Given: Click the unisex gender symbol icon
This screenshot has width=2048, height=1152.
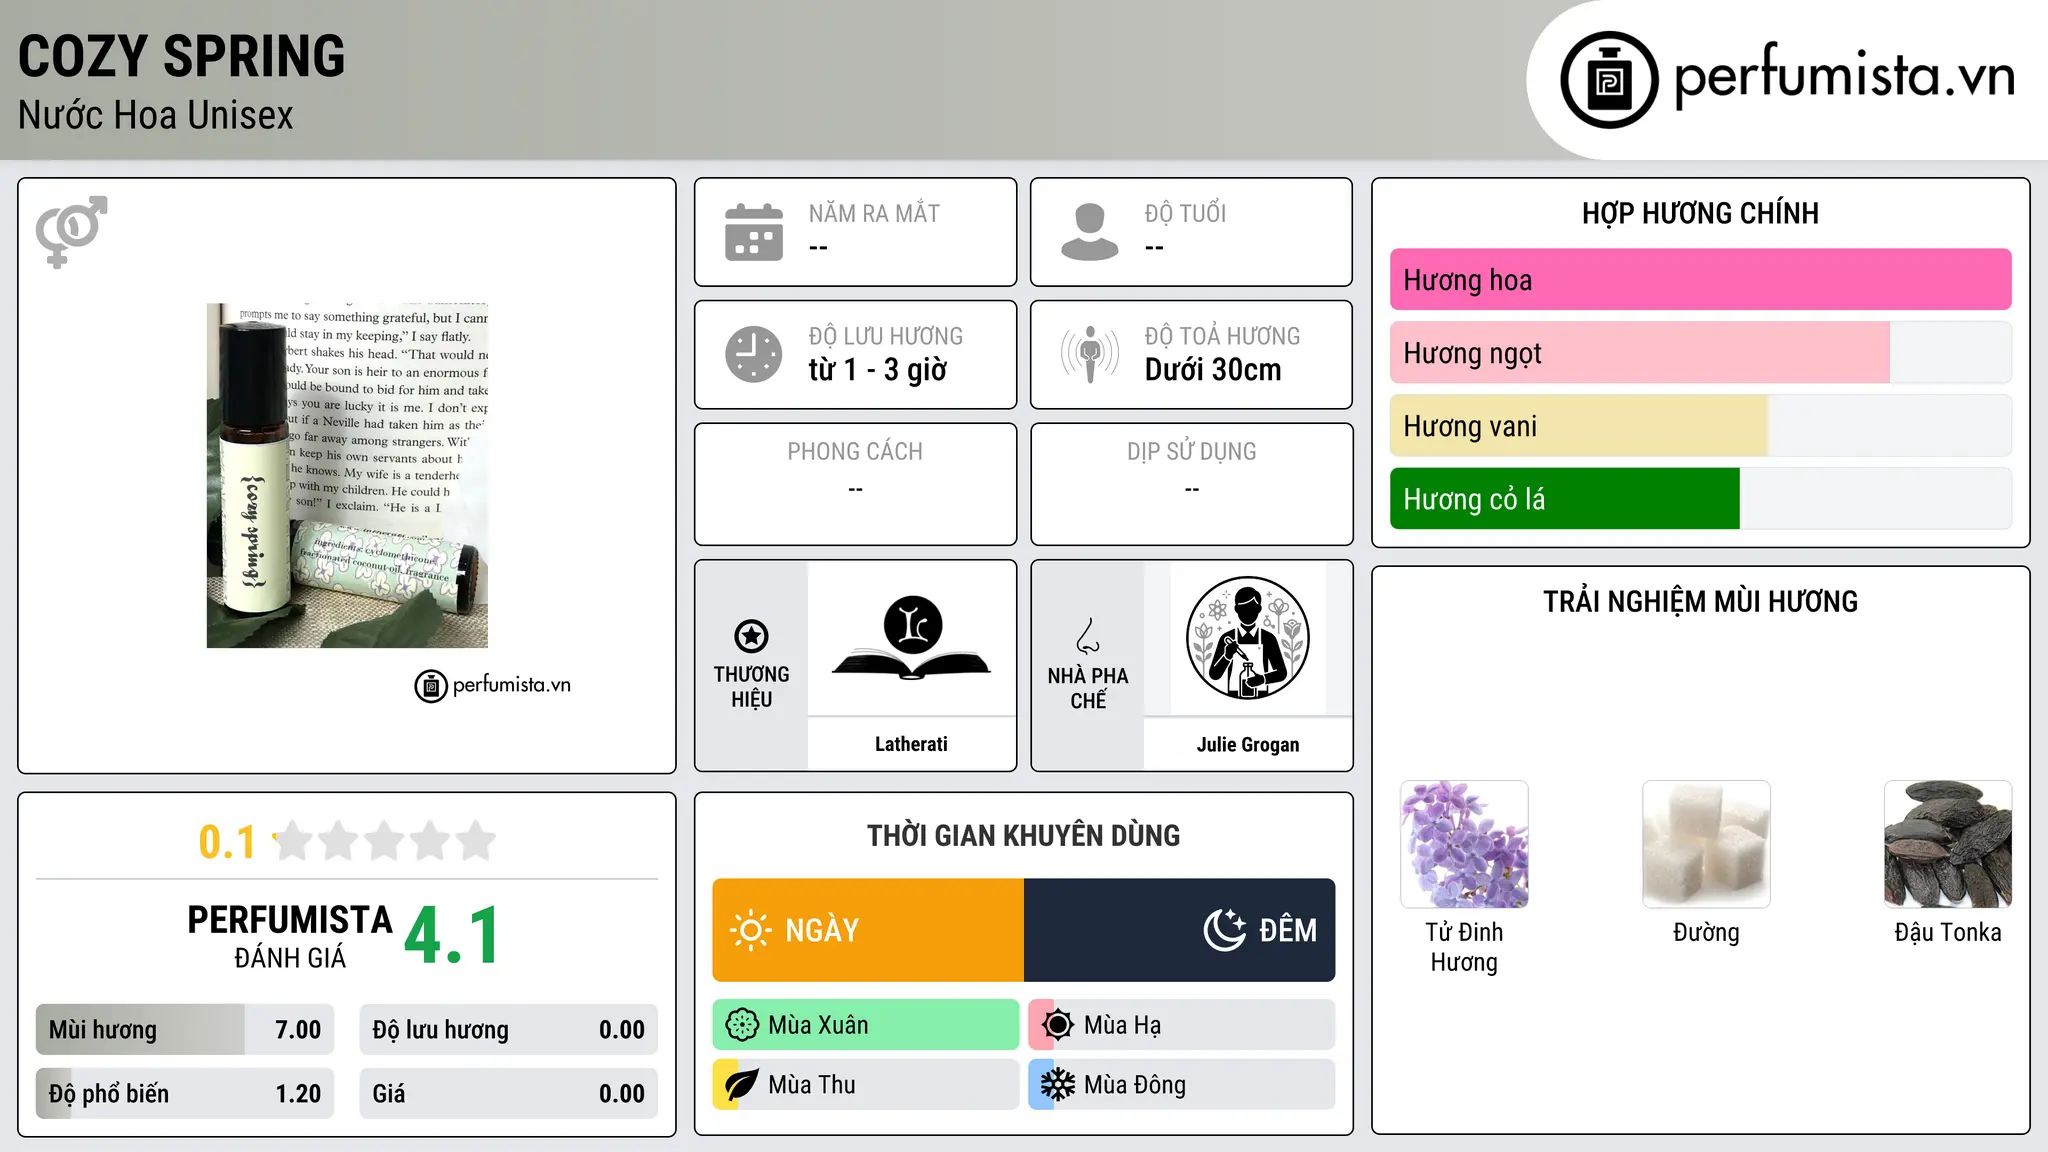Looking at the screenshot, I should pyautogui.click(x=71, y=232).
